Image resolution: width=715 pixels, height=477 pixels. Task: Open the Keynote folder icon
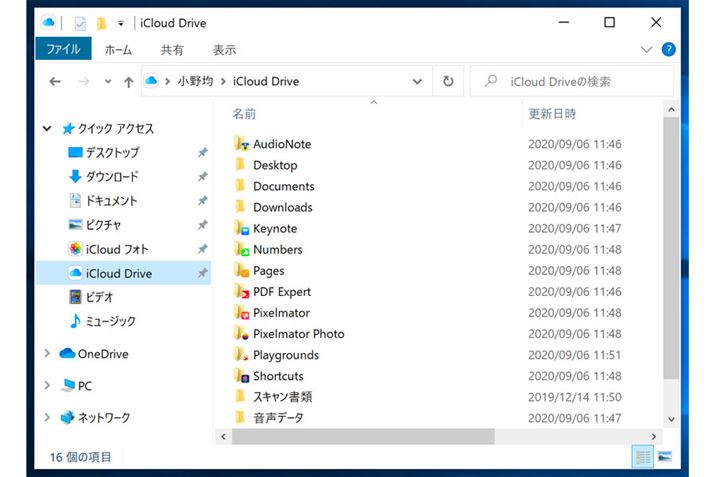241,229
